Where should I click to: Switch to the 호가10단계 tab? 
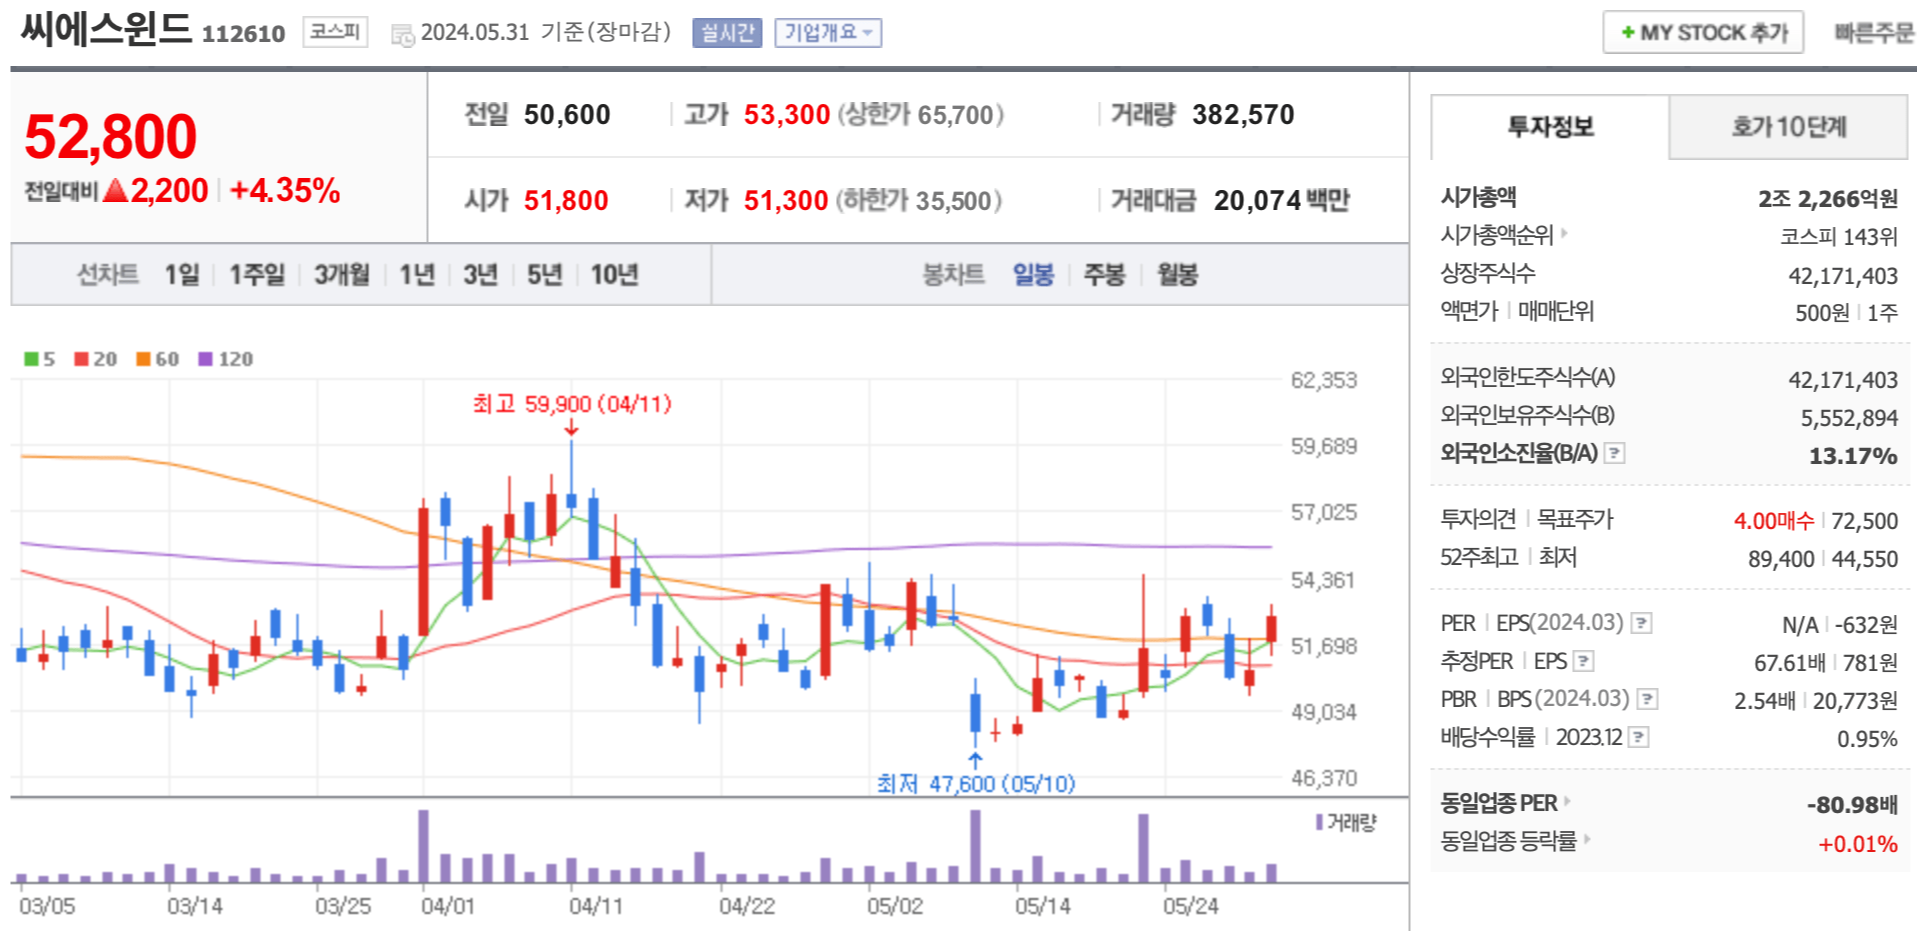(1788, 127)
